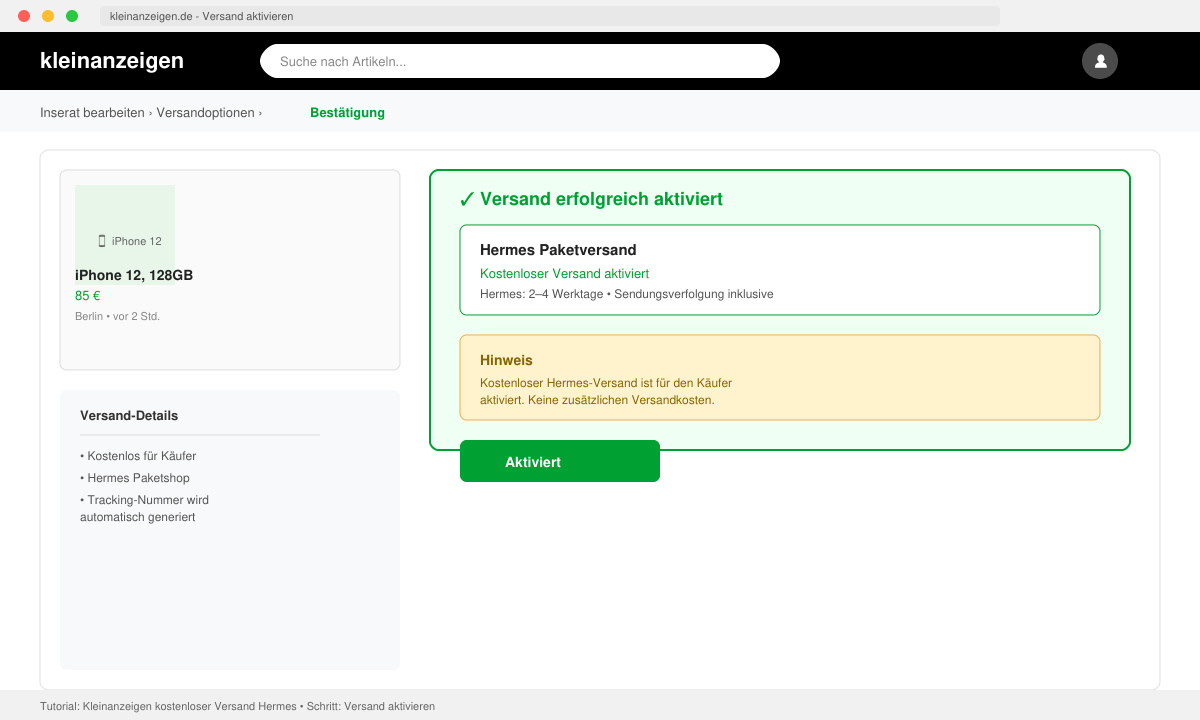Image resolution: width=1200 pixels, height=720 pixels.
Task: Open the 'iPhone 12, 128GB' listing title
Action: [134, 275]
